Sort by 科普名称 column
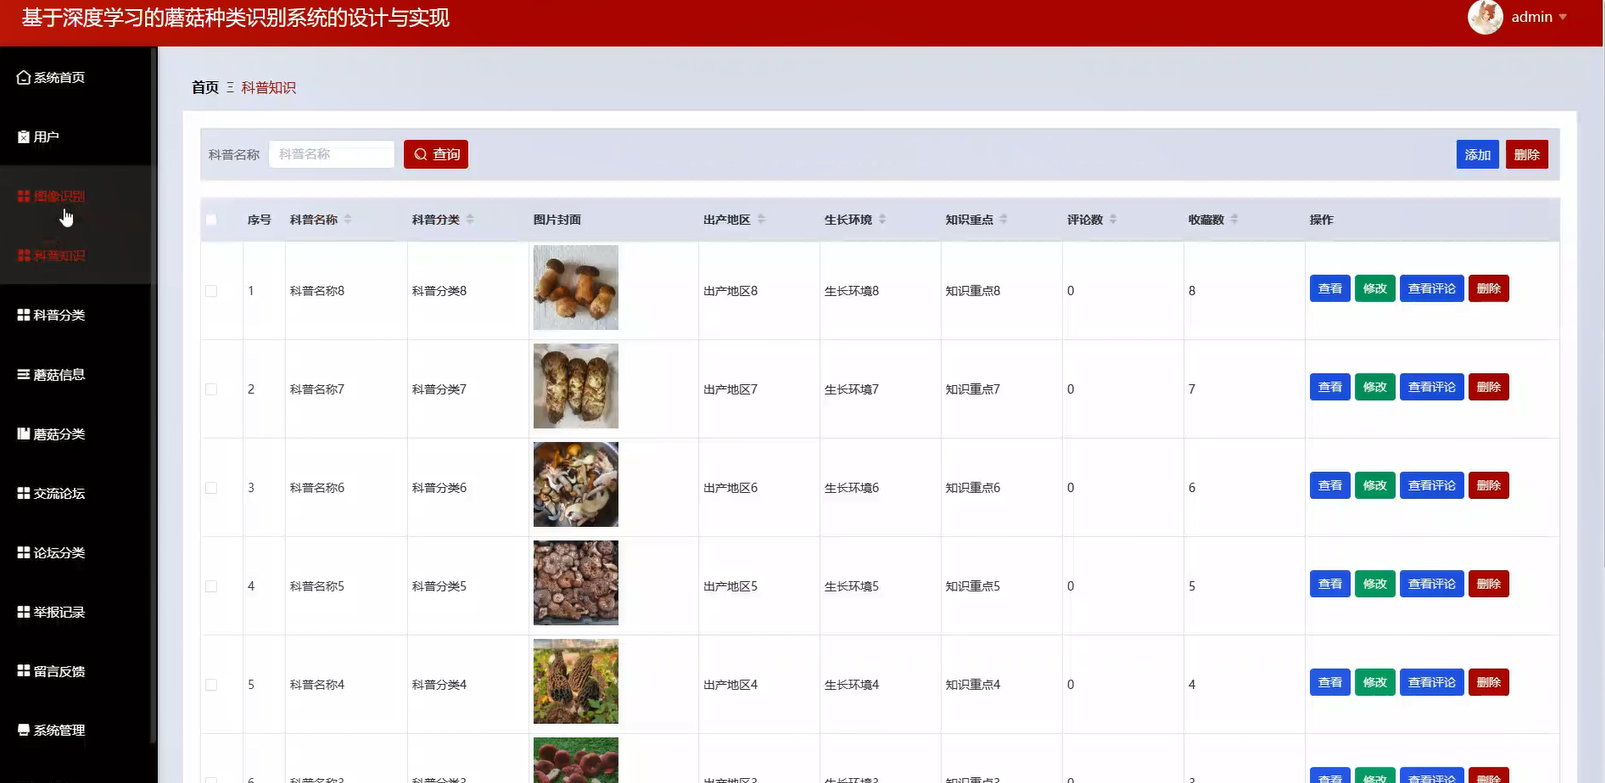This screenshot has width=1605, height=783. tap(348, 219)
